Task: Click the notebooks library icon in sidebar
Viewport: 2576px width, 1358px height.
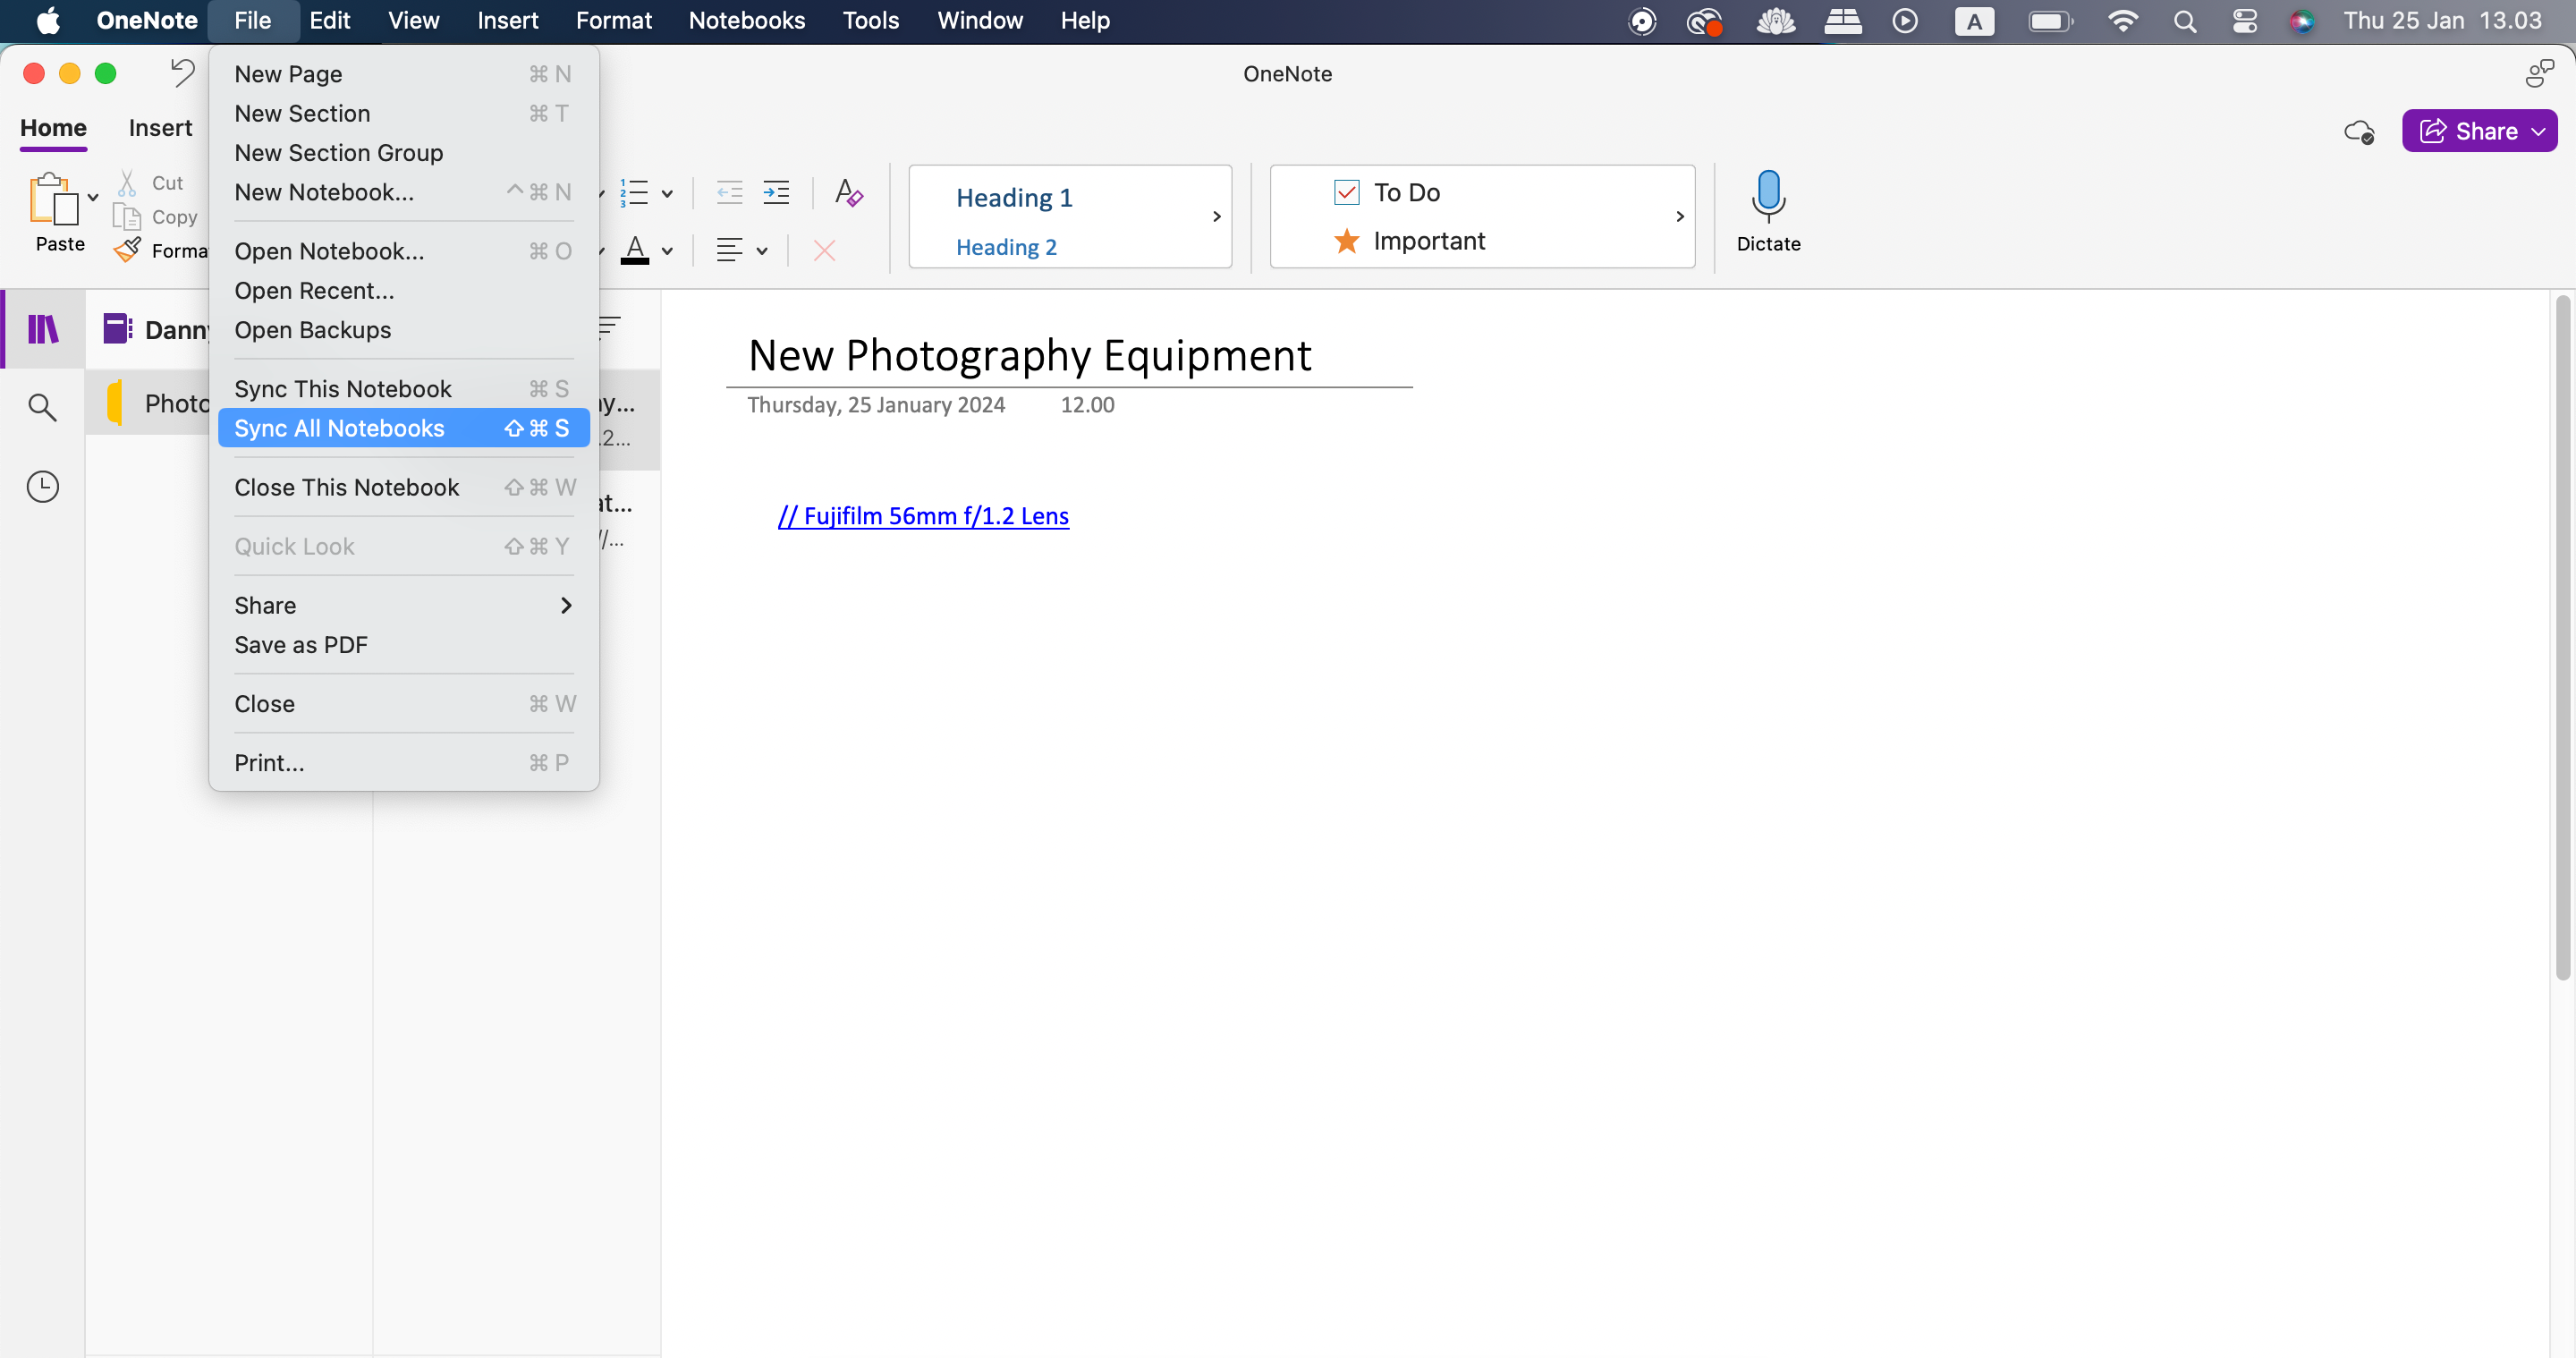Action: [x=42, y=328]
